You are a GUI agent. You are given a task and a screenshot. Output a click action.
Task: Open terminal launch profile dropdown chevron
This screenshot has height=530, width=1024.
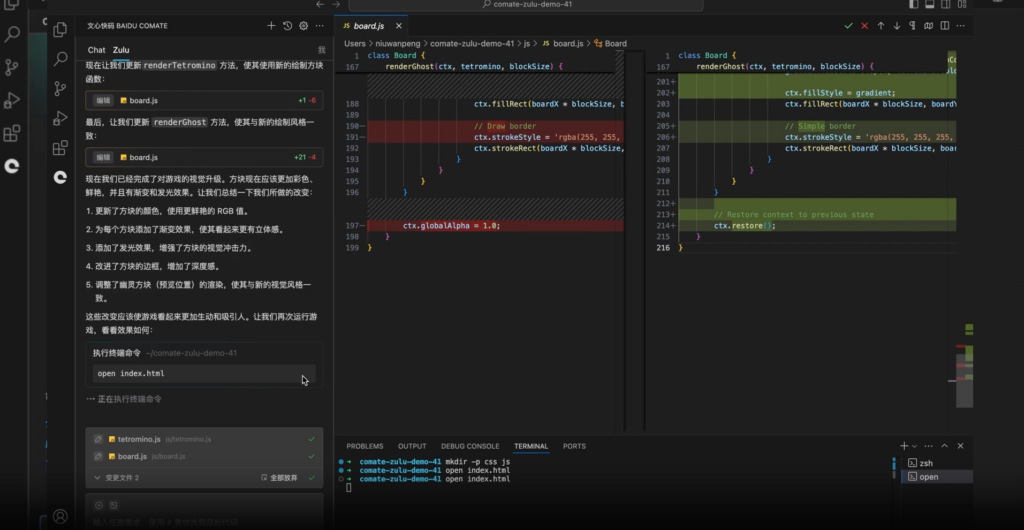click(x=914, y=446)
